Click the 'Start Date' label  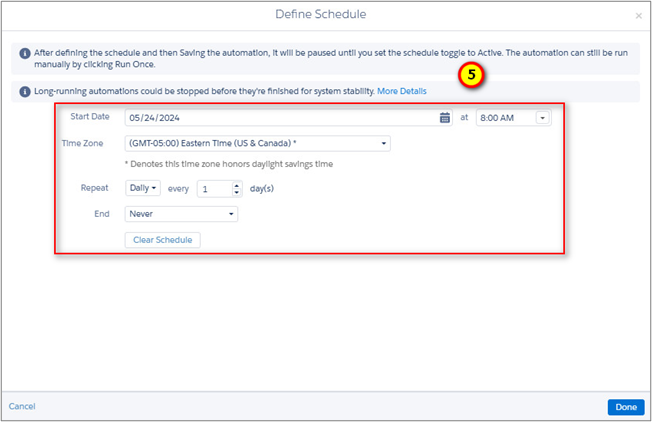click(90, 116)
